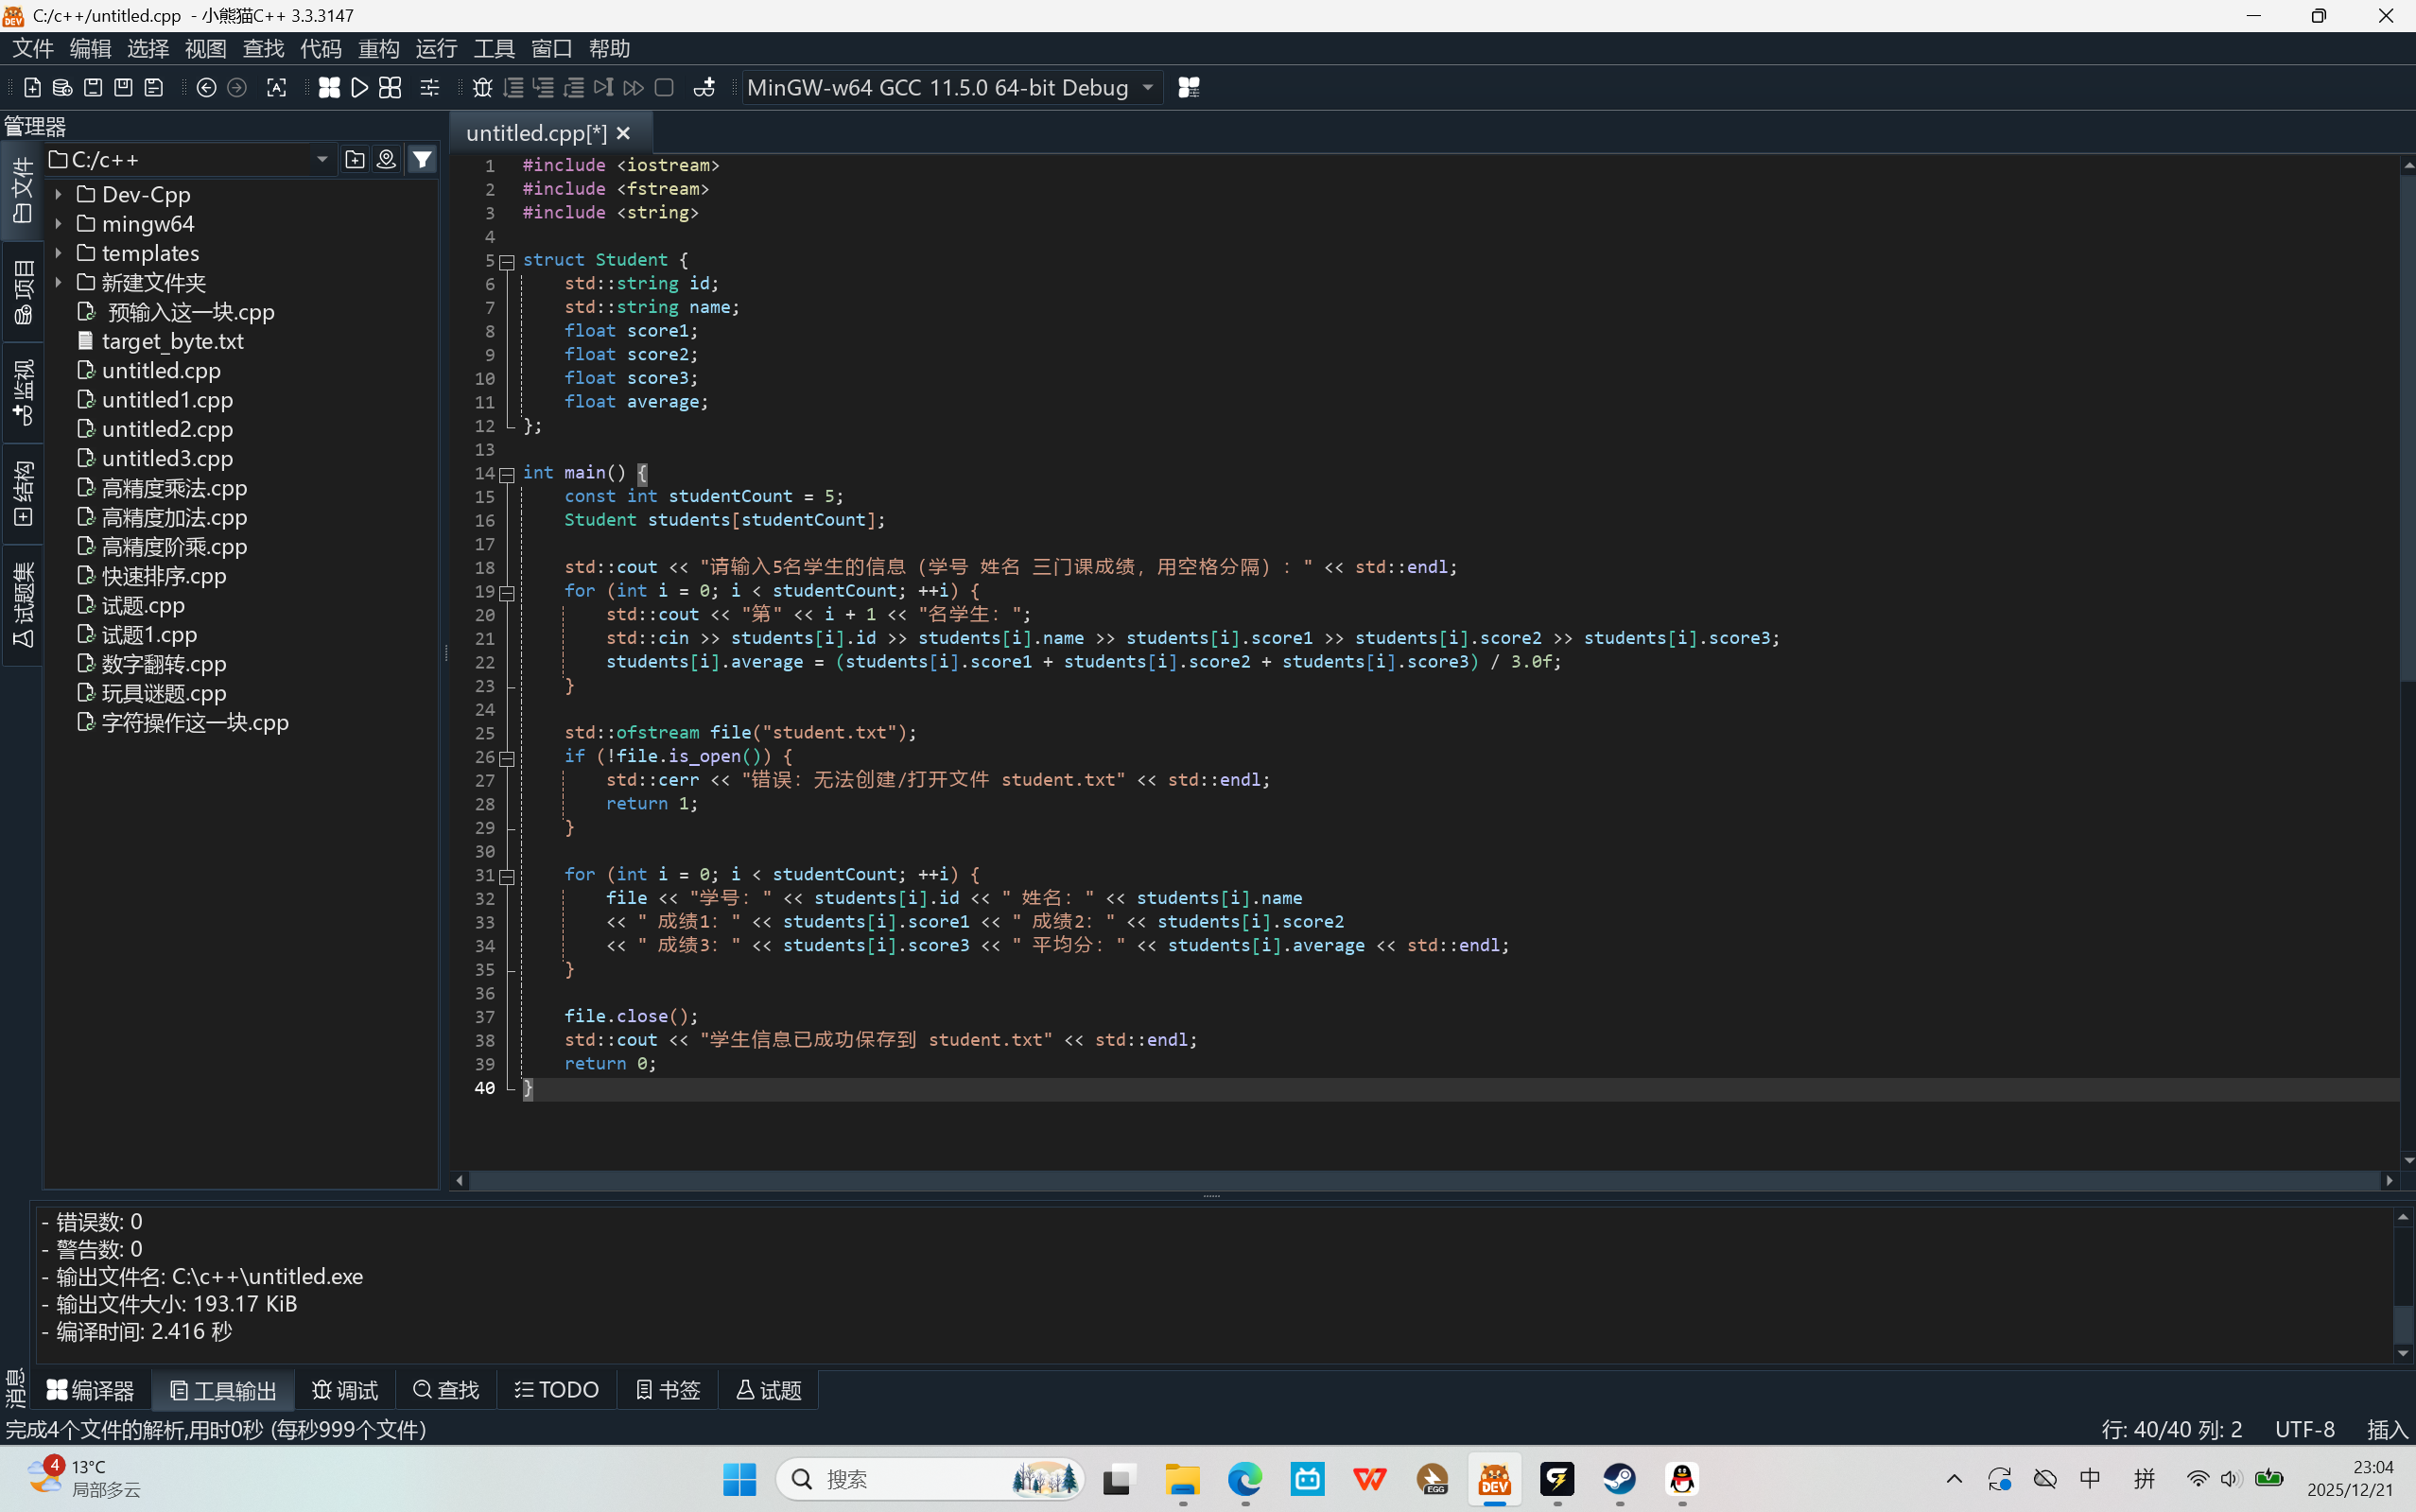Click the Stop execution square icon
Screen dimensions: 2416x1512
(x=664, y=88)
